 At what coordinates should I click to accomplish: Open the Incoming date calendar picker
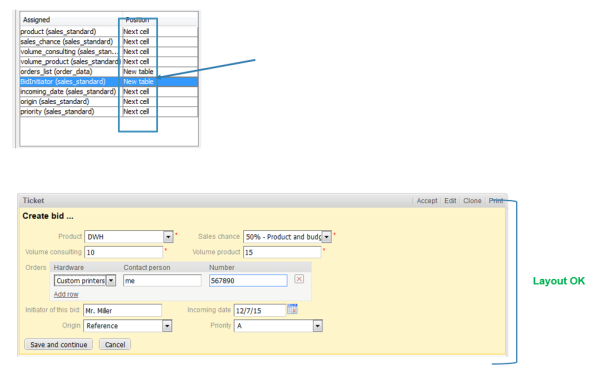click(292, 309)
